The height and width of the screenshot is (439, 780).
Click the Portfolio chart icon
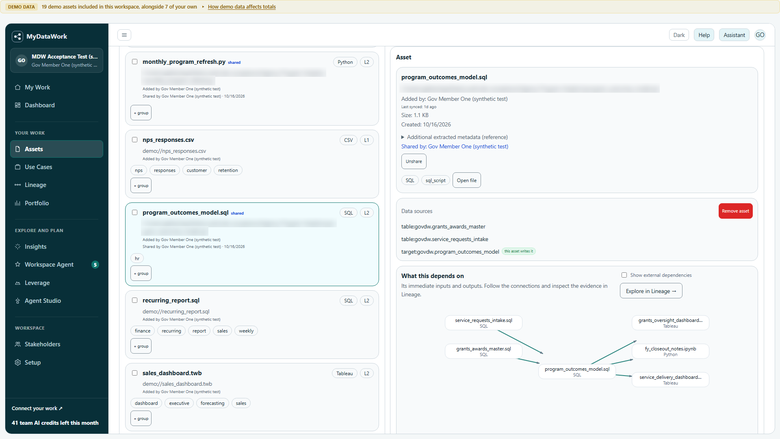click(18, 203)
